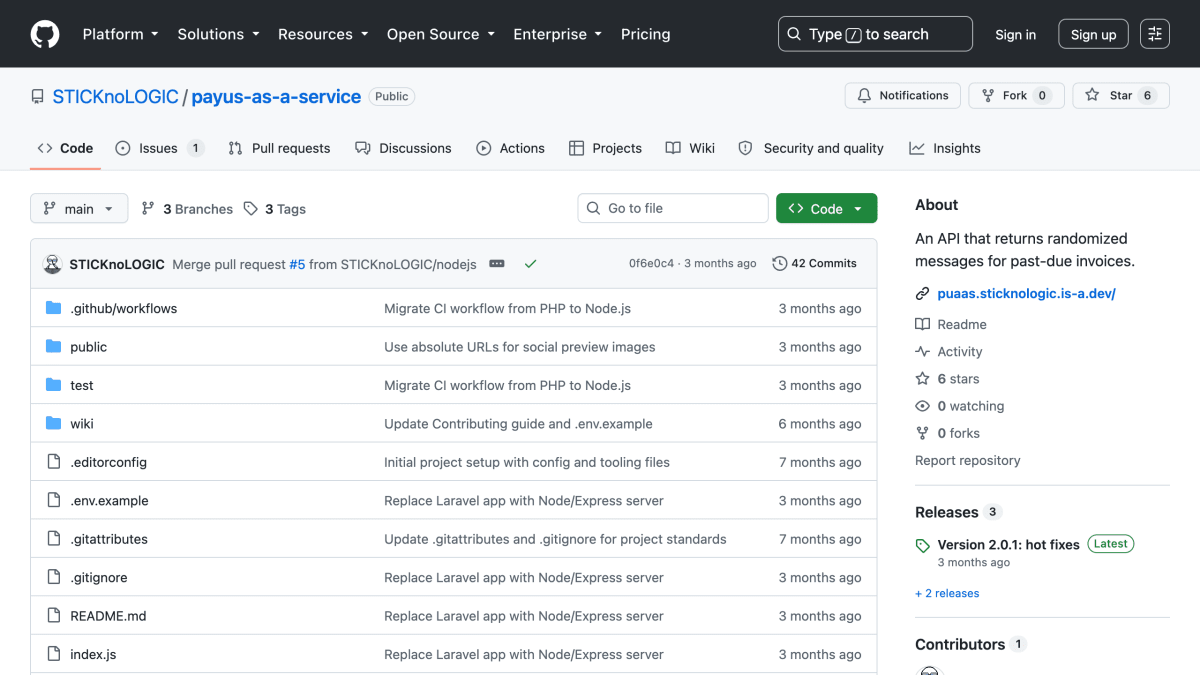Open the Pricing page
This screenshot has width=1200, height=675.
click(x=646, y=34)
